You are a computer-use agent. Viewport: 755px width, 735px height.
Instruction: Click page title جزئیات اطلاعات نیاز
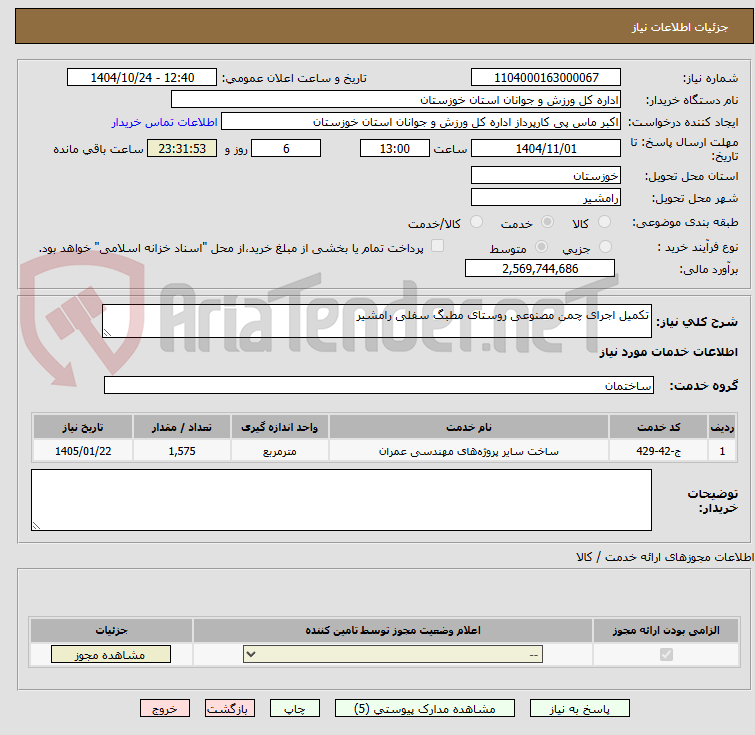click(679, 27)
